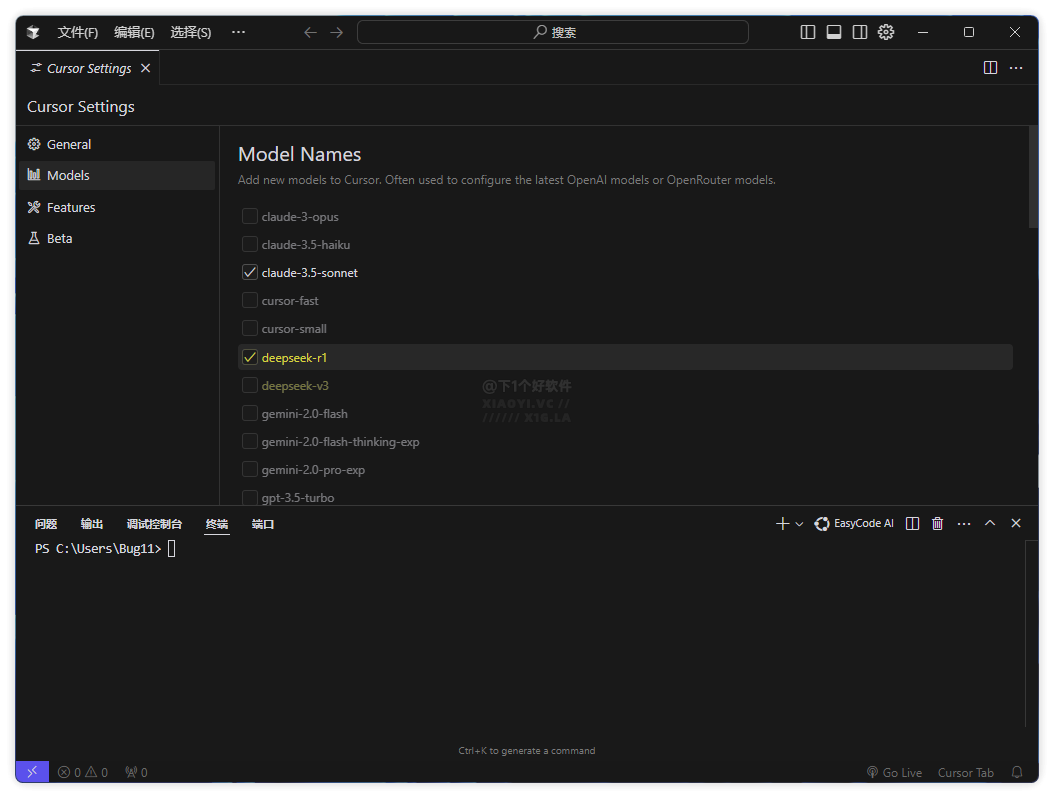Expand the hidden menu bar items ellipsis
This screenshot has width=1054, height=798.
coord(238,32)
